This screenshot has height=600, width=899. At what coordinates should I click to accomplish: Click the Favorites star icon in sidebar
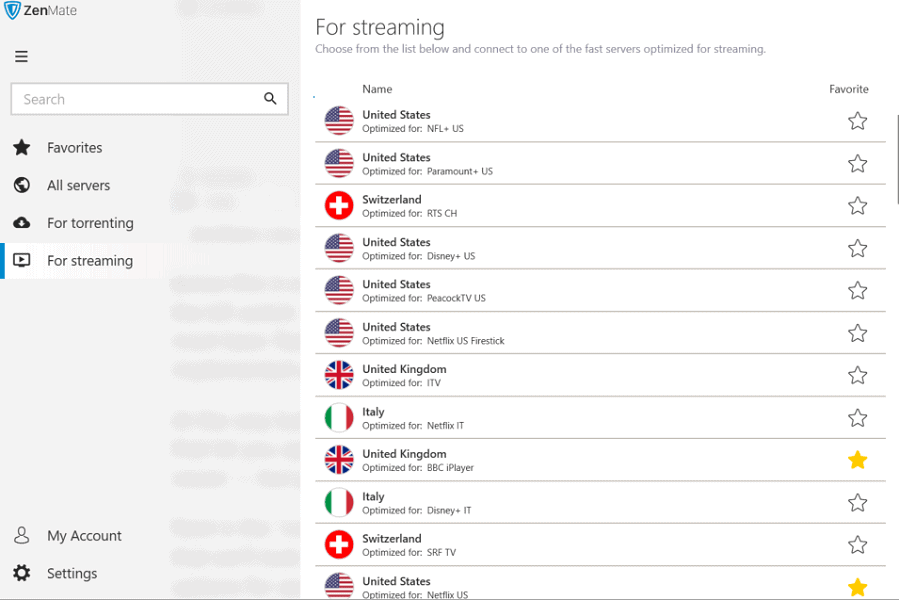point(22,147)
